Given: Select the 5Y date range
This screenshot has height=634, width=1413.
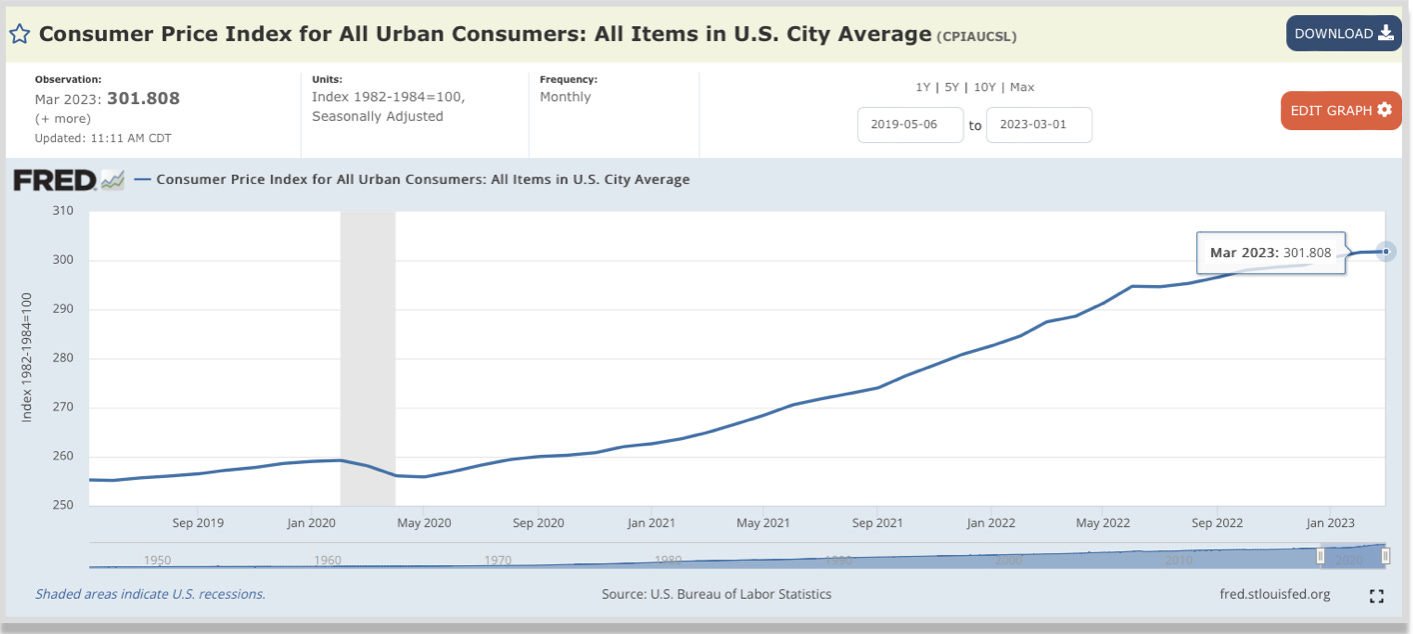Looking at the screenshot, I should pos(952,87).
